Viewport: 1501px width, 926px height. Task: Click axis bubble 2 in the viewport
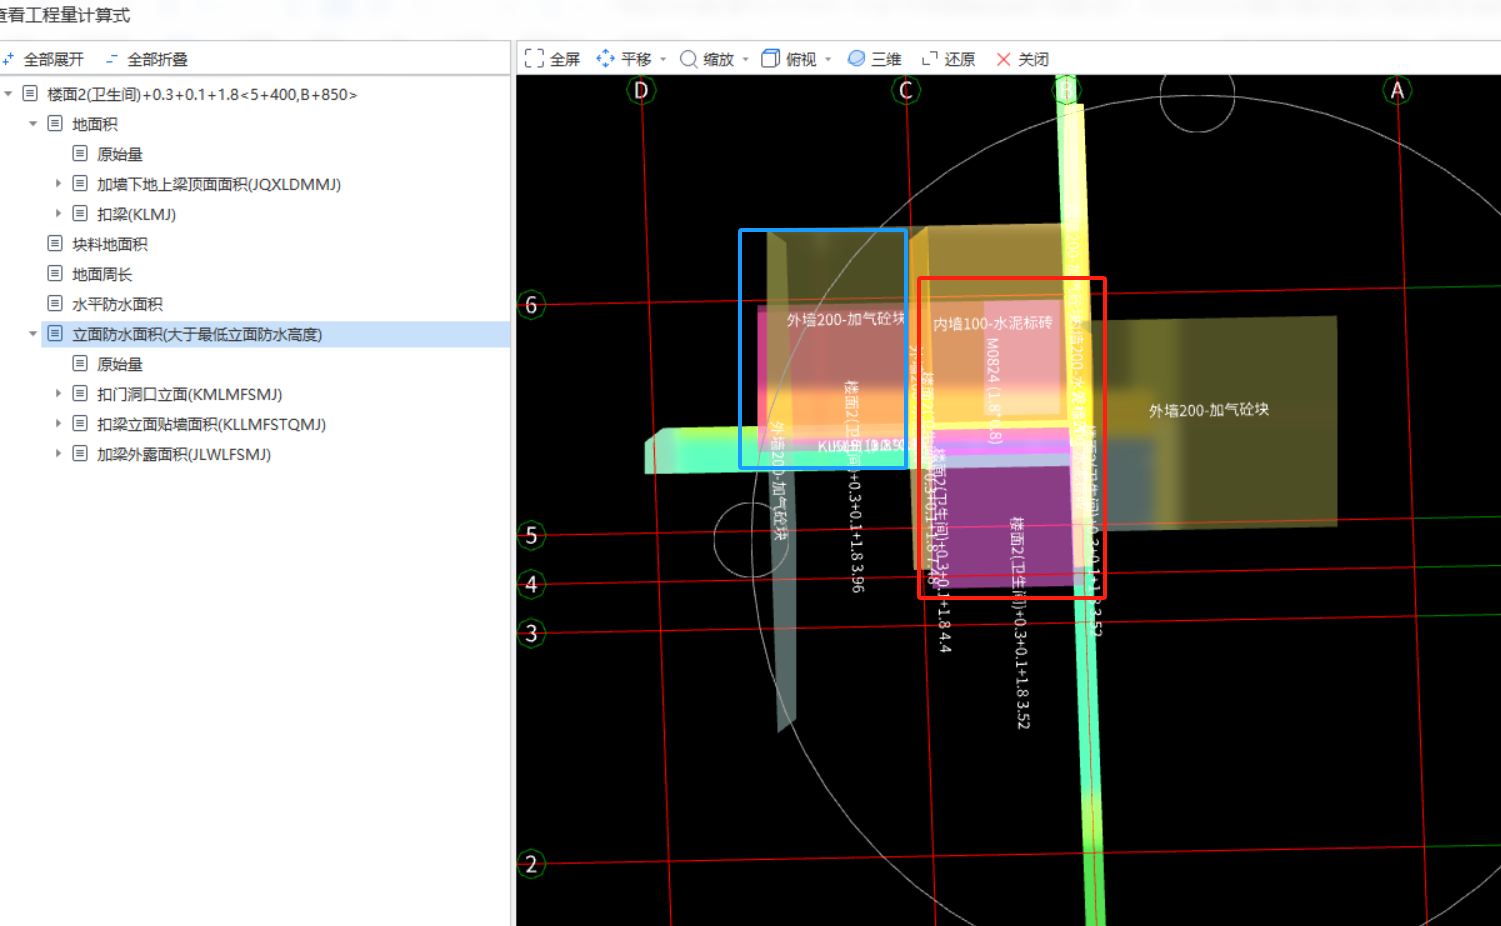coord(531,864)
